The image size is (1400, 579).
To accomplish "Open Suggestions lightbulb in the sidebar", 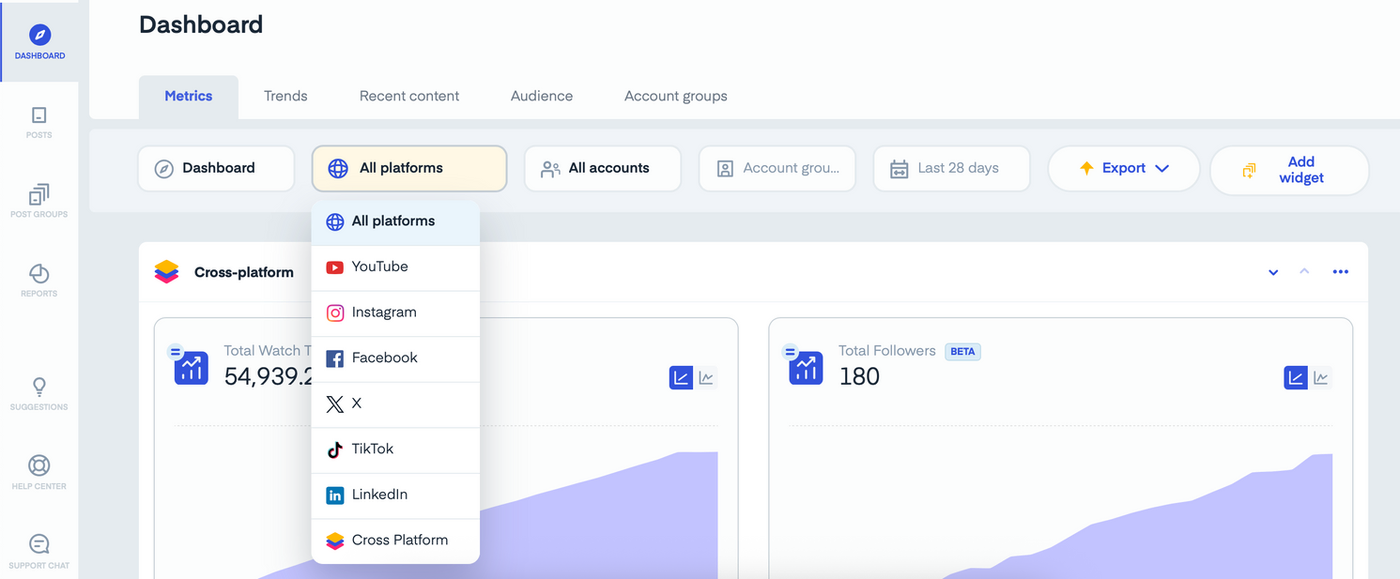I will click(x=39, y=394).
